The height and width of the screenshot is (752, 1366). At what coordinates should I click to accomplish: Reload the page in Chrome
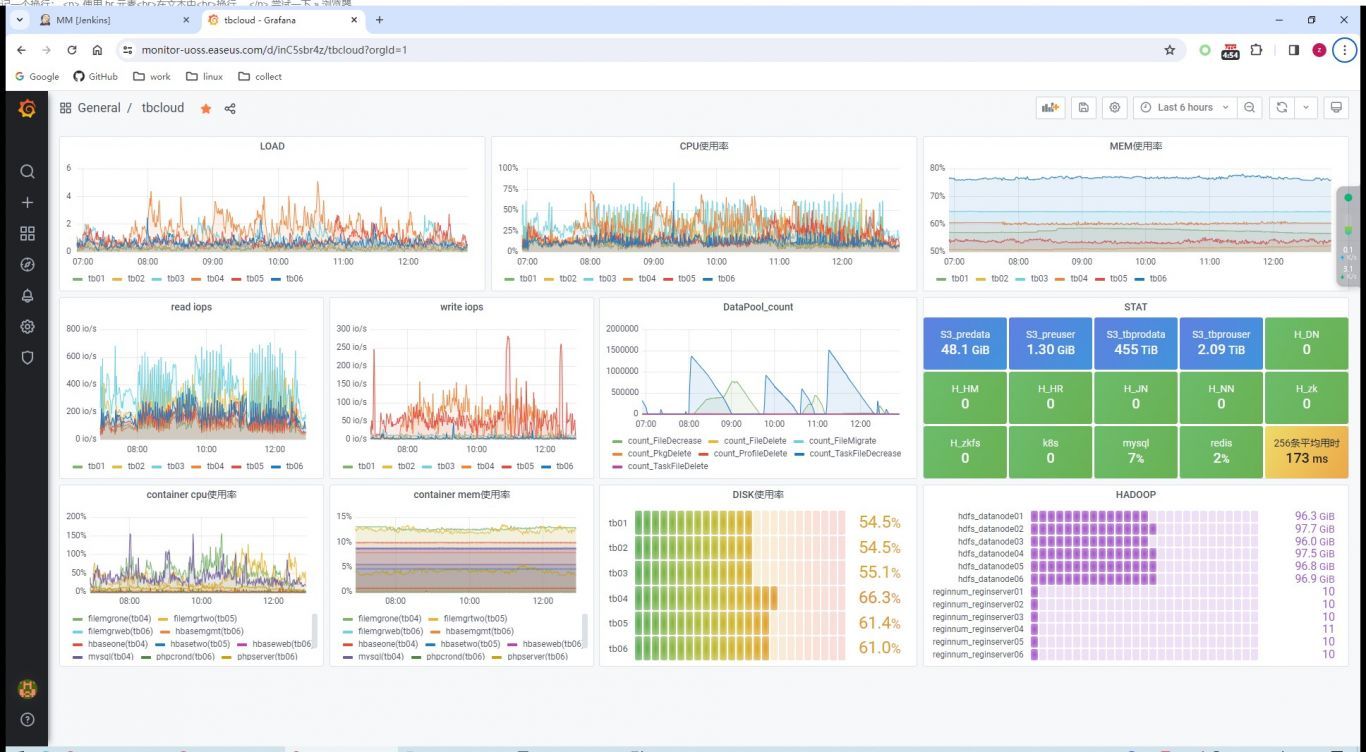tap(72, 50)
